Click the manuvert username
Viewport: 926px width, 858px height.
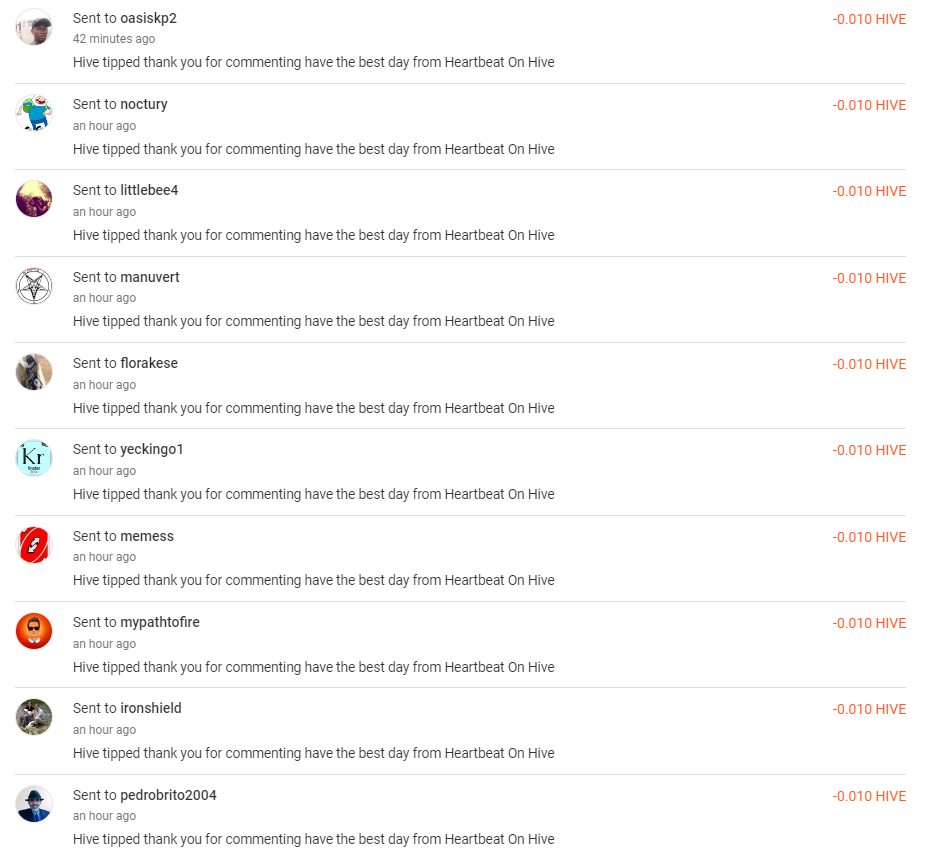(150, 277)
